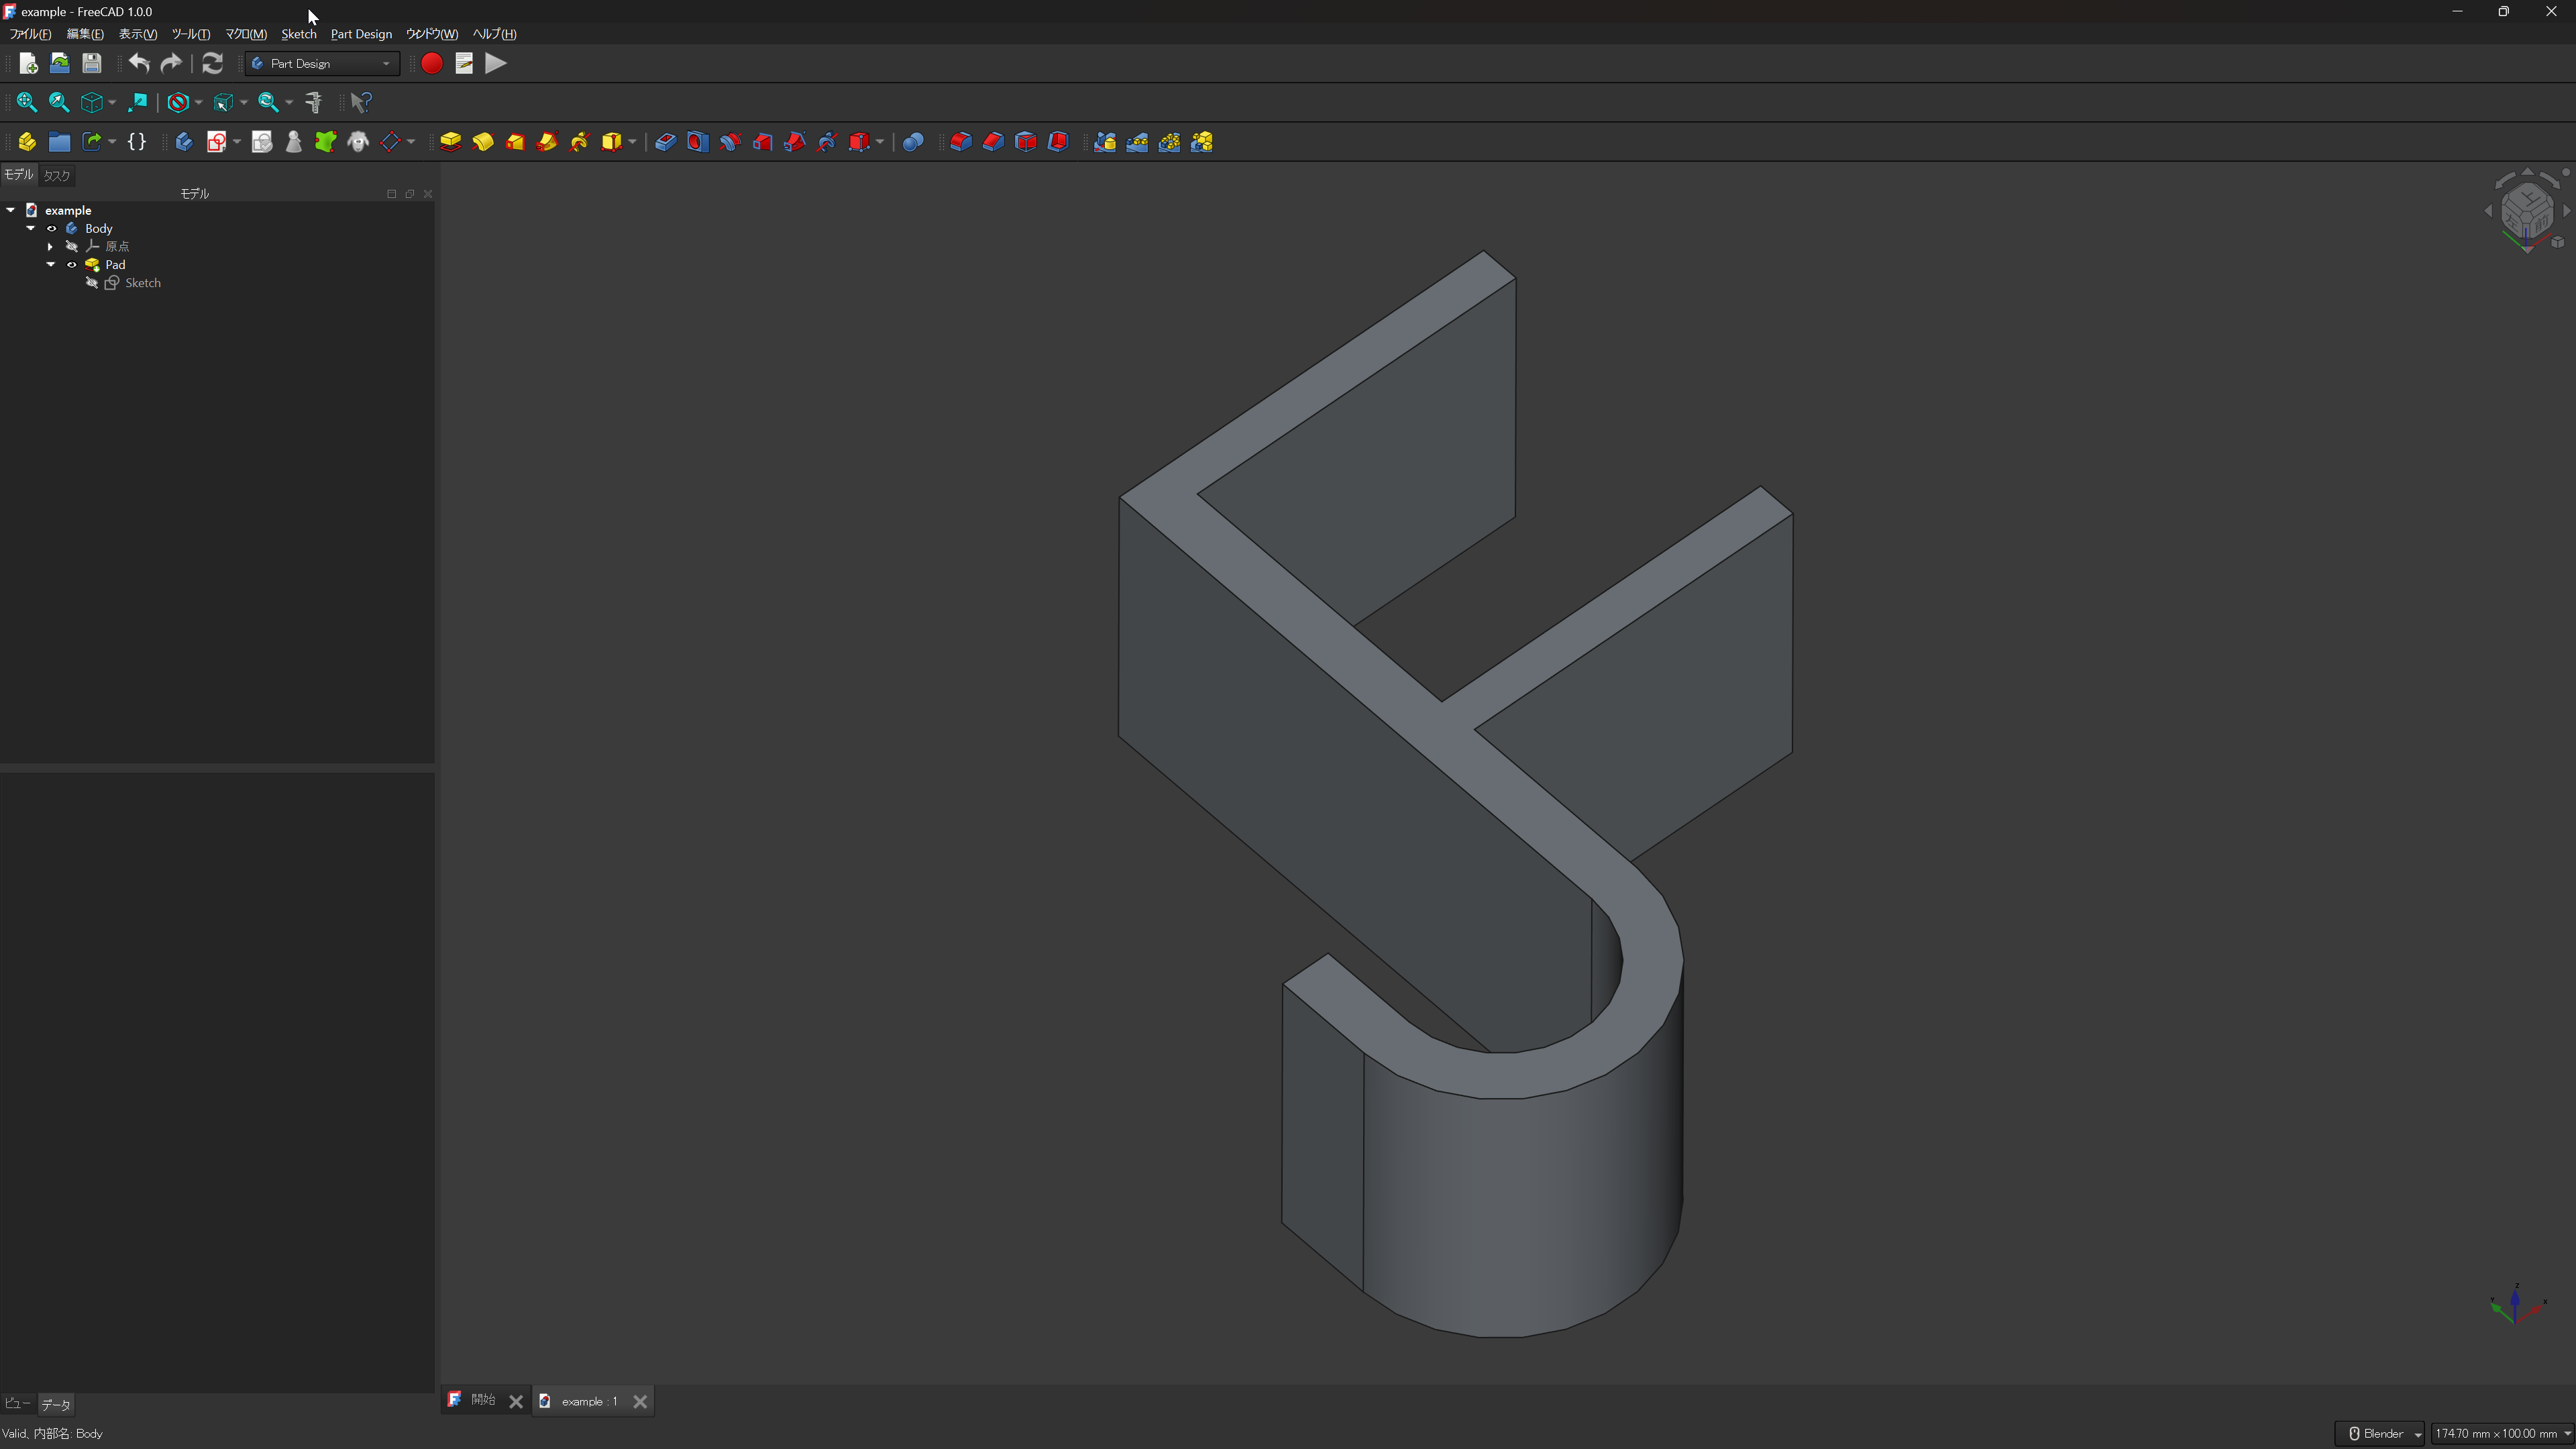Toggle visibility eye of Pad
Viewport: 2576px width, 1449px height.
[71, 265]
